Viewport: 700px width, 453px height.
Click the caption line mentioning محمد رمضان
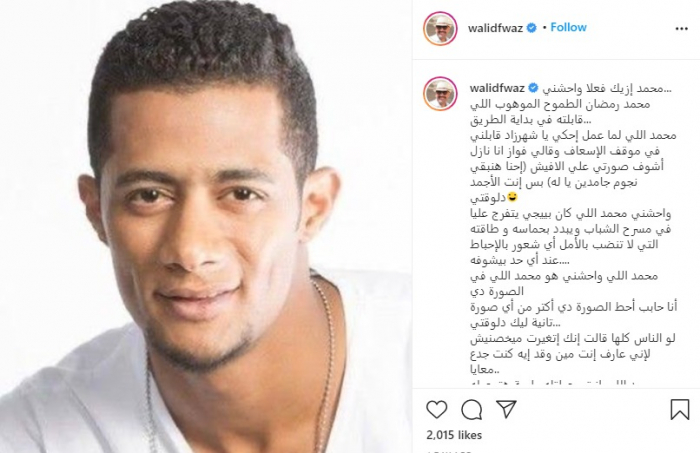pos(560,104)
